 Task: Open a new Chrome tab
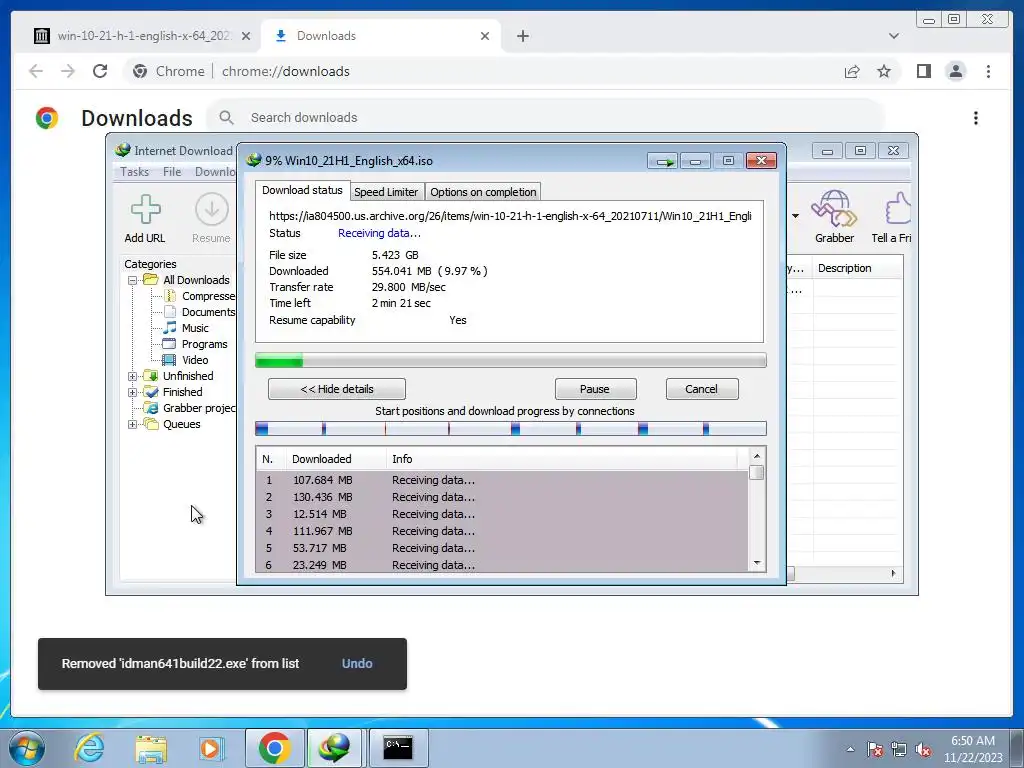[x=522, y=36]
